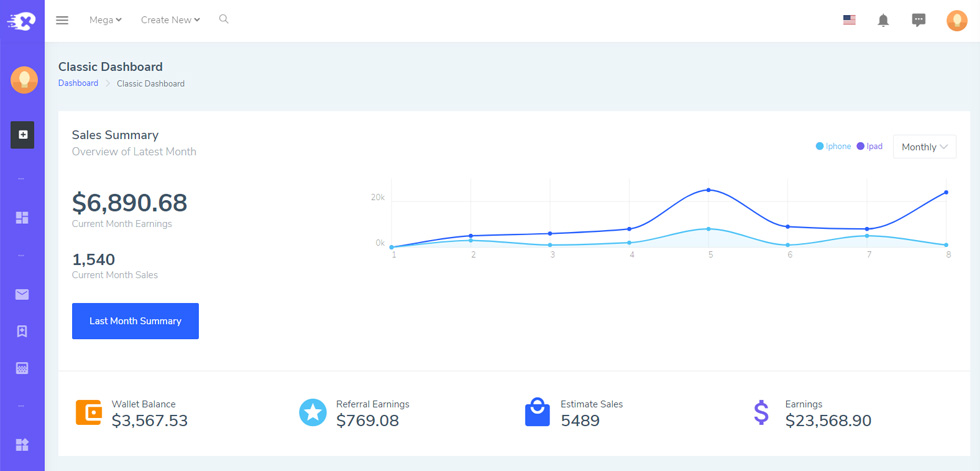Toggle Iphone series in chart legend
The image size is (980, 471).
(833, 146)
